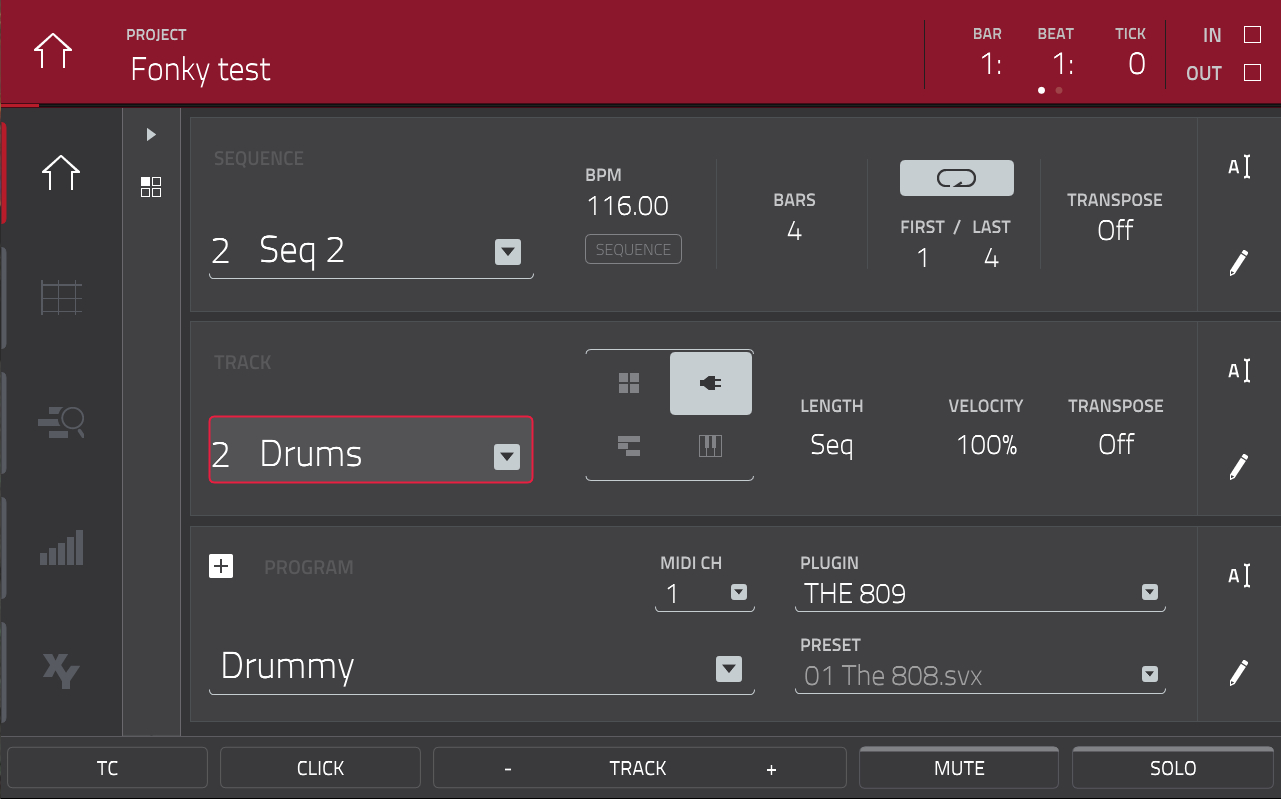This screenshot has width=1281, height=799.
Task: Select the plugin track type plug icon
Action: (711, 383)
